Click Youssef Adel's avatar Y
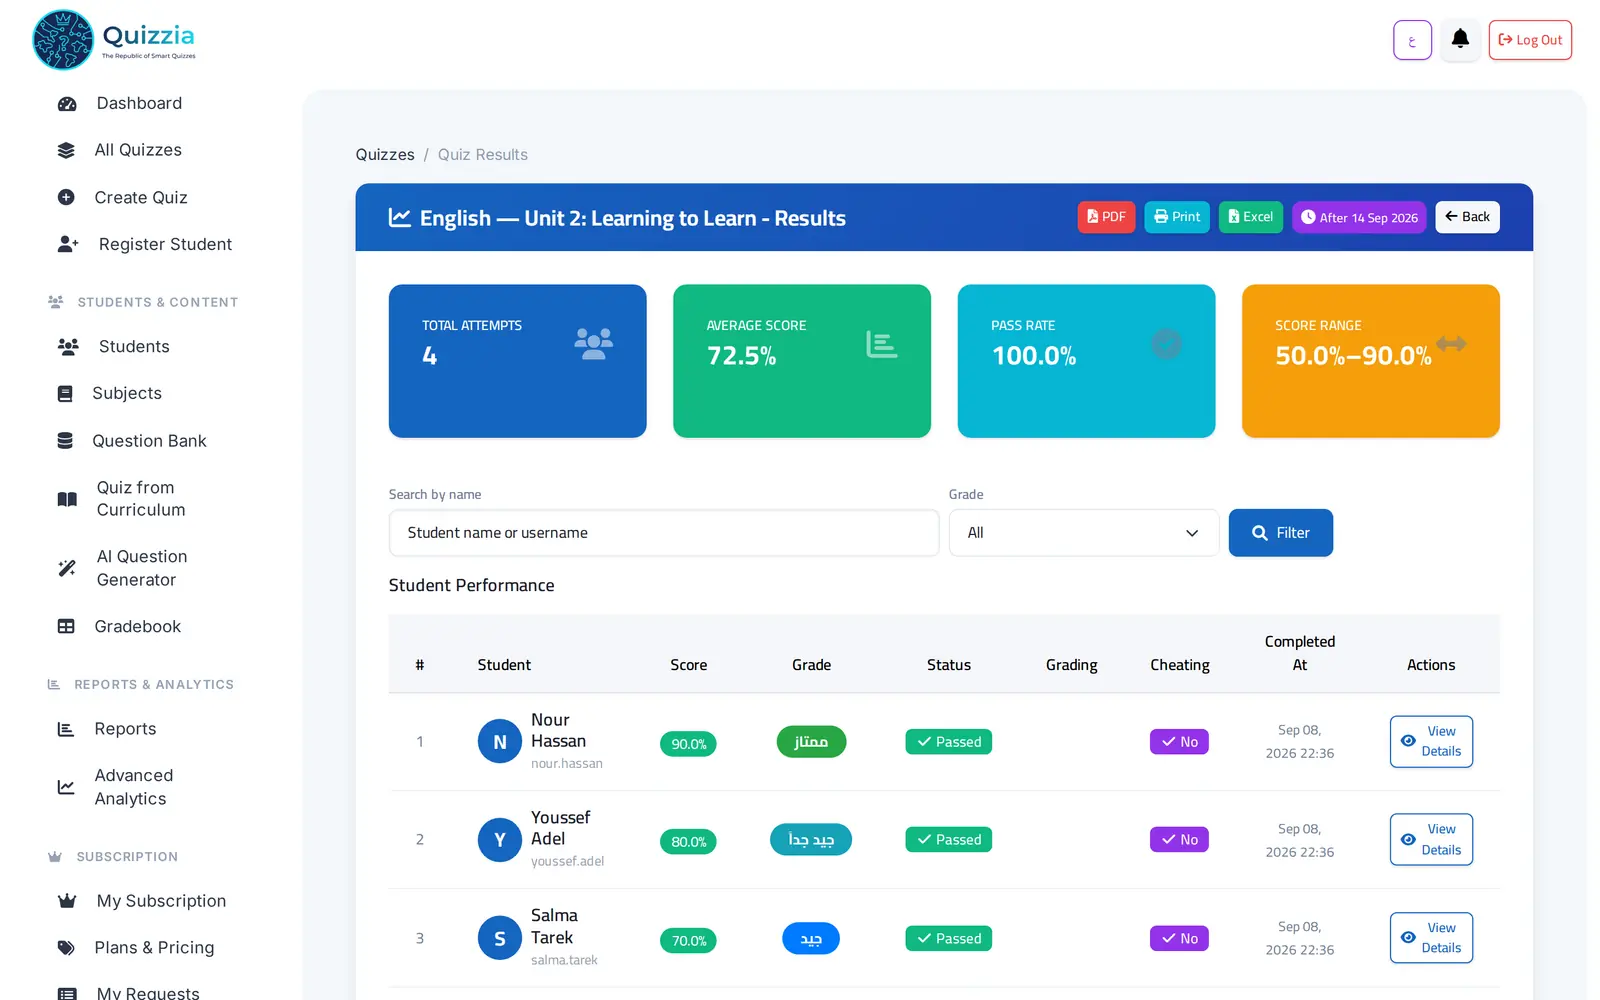Viewport: 1600px width, 1000px height. pyautogui.click(x=500, y=840)
